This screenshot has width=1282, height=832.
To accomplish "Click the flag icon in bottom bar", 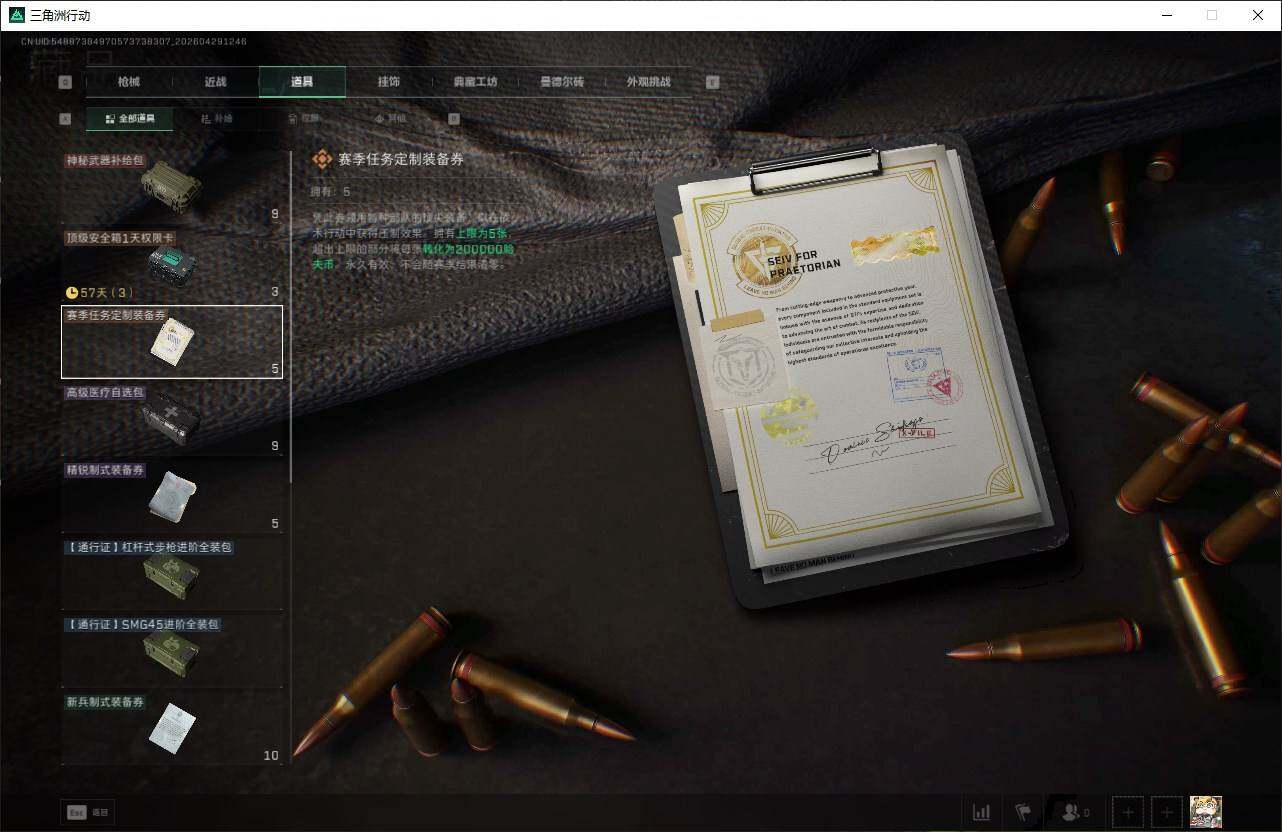I will click(1023, 812).
